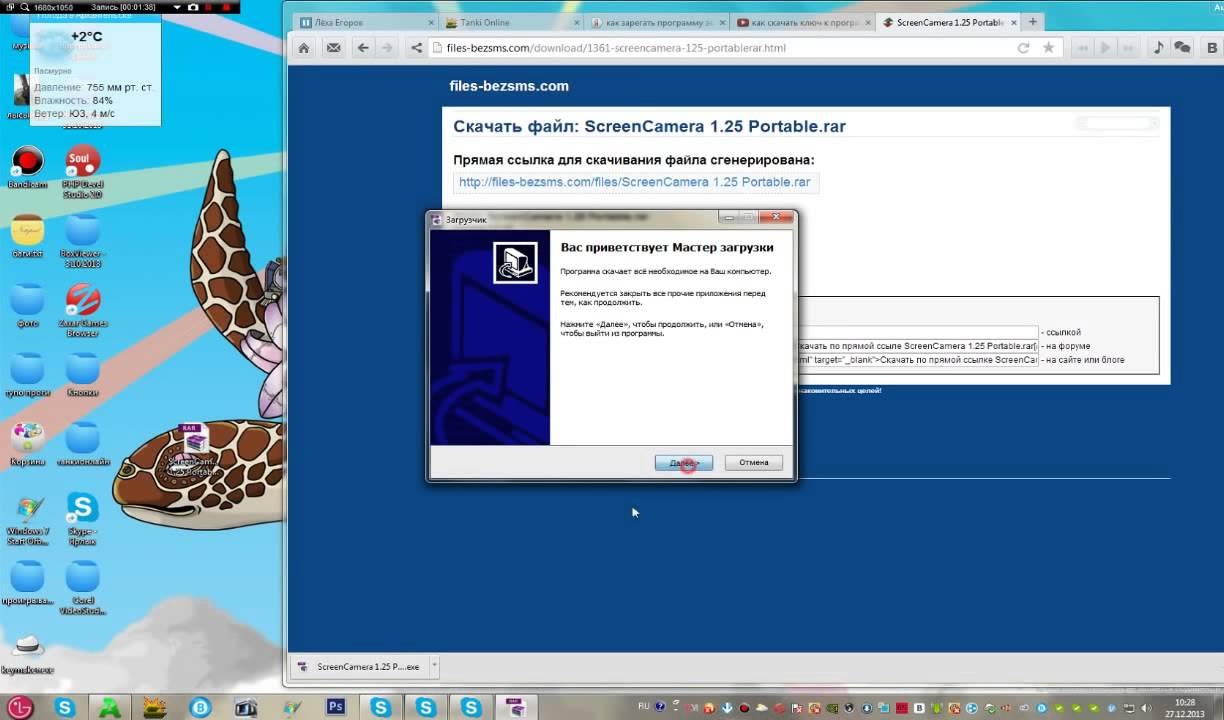Switch to the 'как зарегать программу' tab
1224x720 pixels.
coord(657,22)
